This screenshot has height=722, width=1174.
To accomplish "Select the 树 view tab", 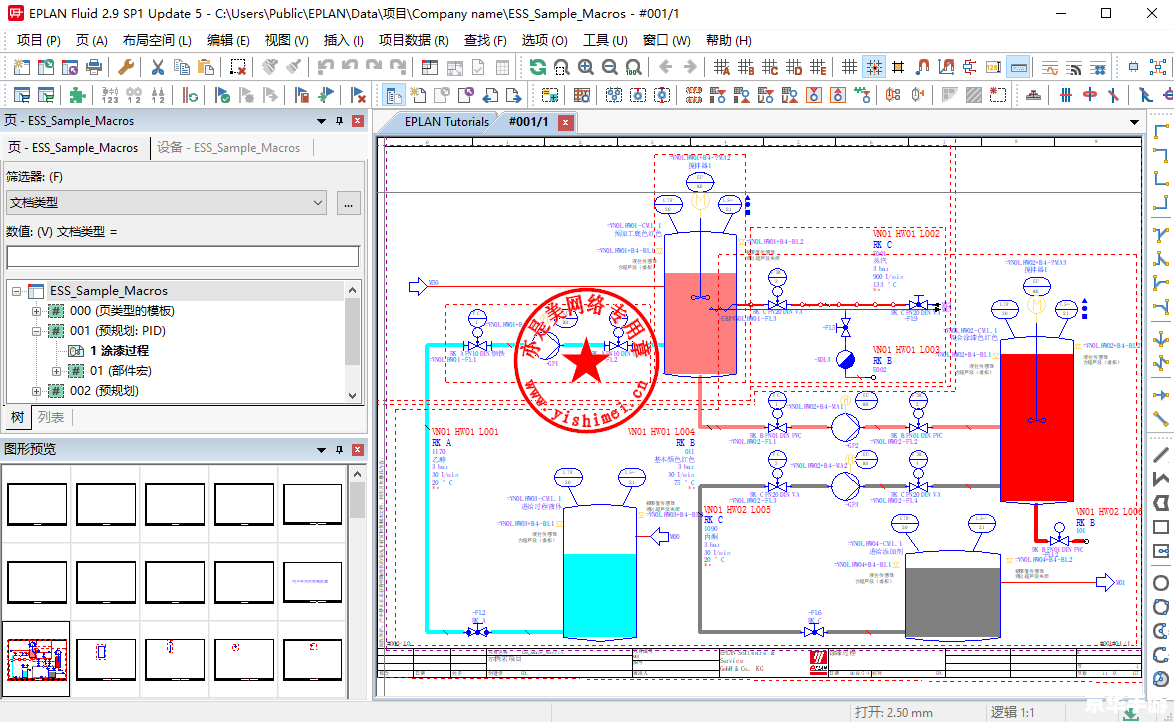I will (x=17, y=417).
